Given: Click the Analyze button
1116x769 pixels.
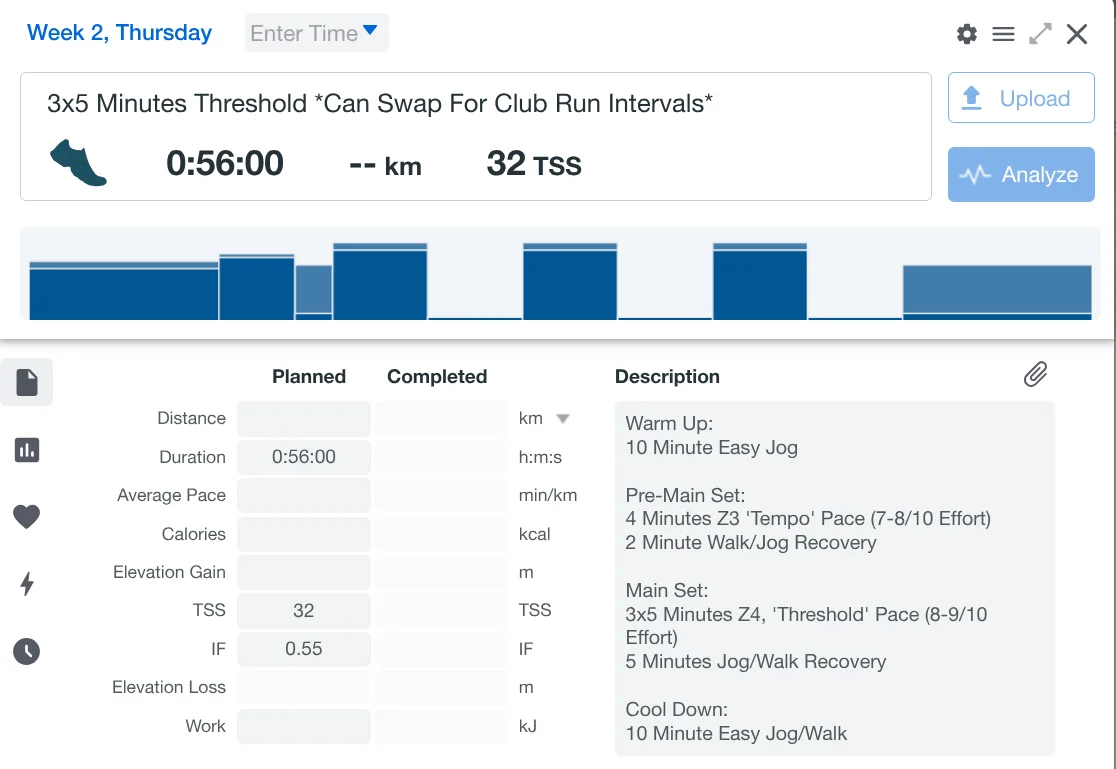Looking at the screenshot, I should tap(1021, 175).
